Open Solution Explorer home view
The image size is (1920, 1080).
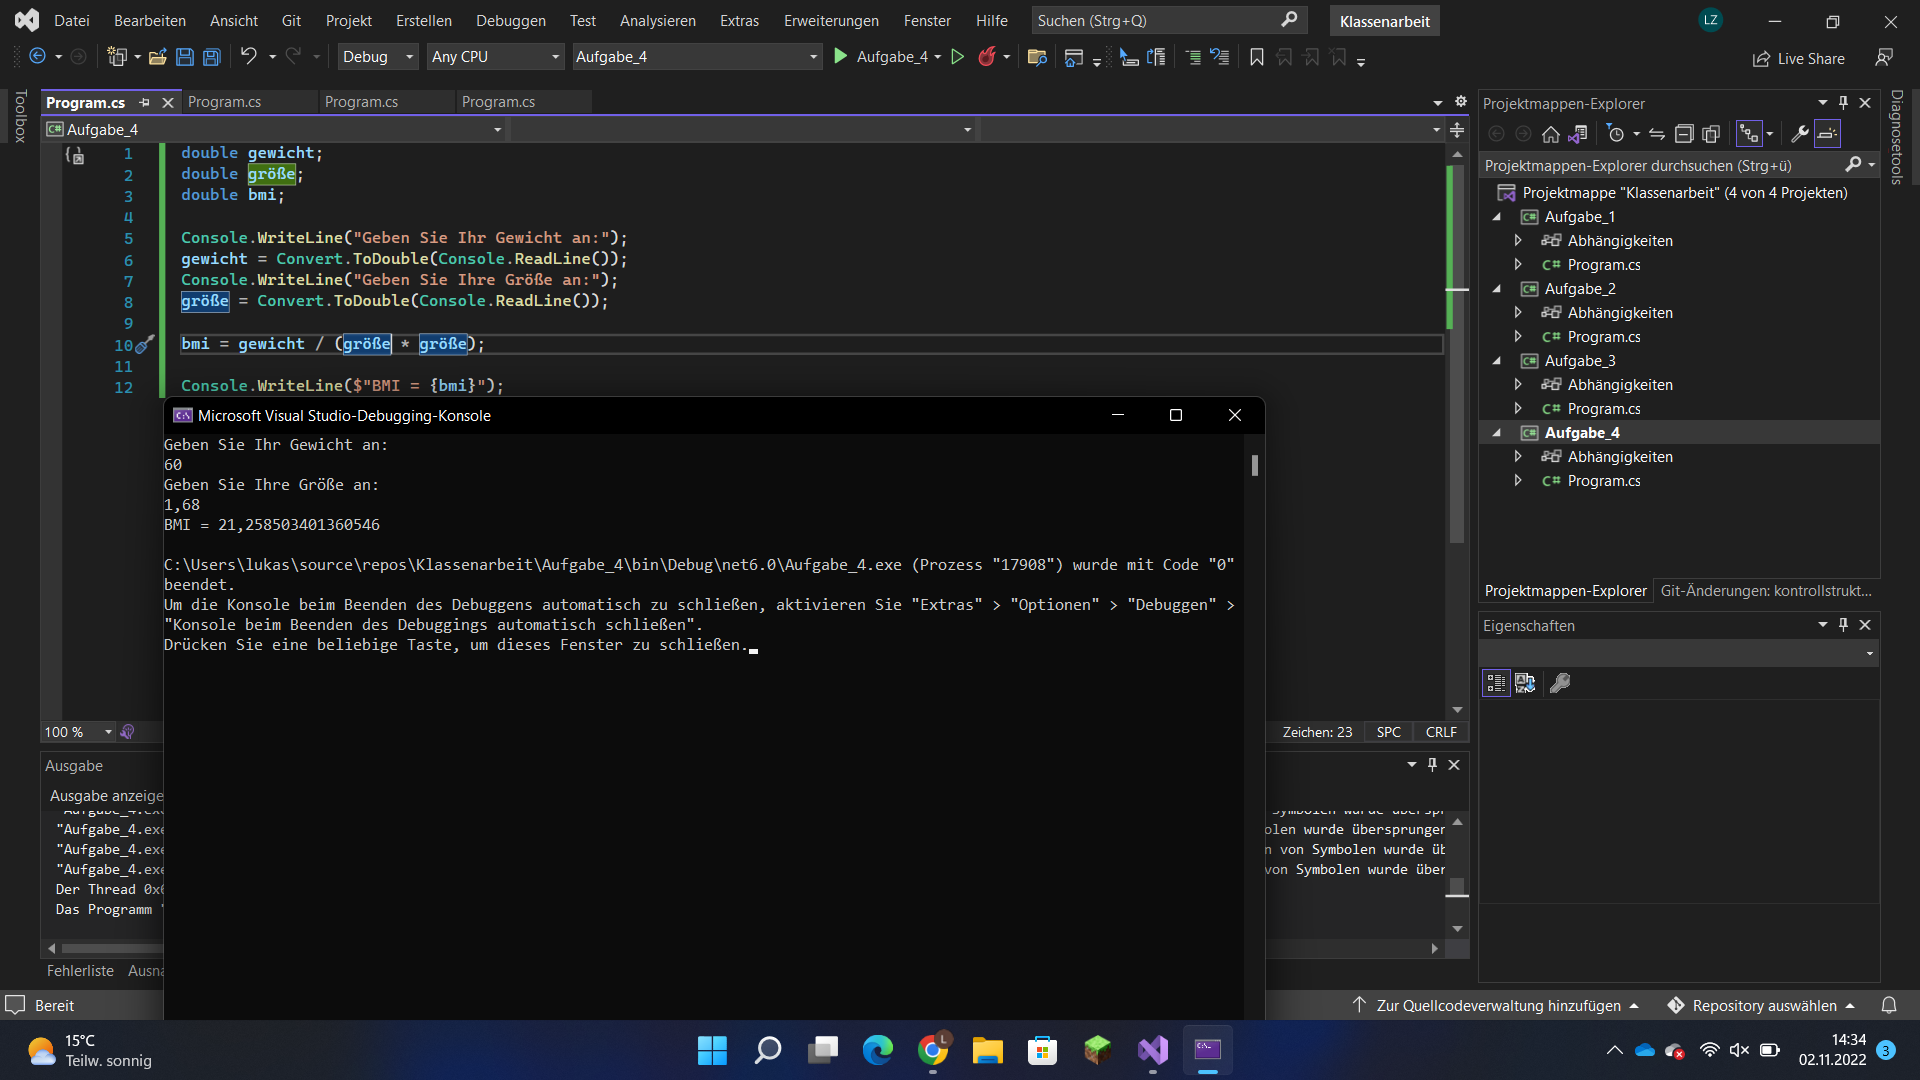coord(1551,134)
